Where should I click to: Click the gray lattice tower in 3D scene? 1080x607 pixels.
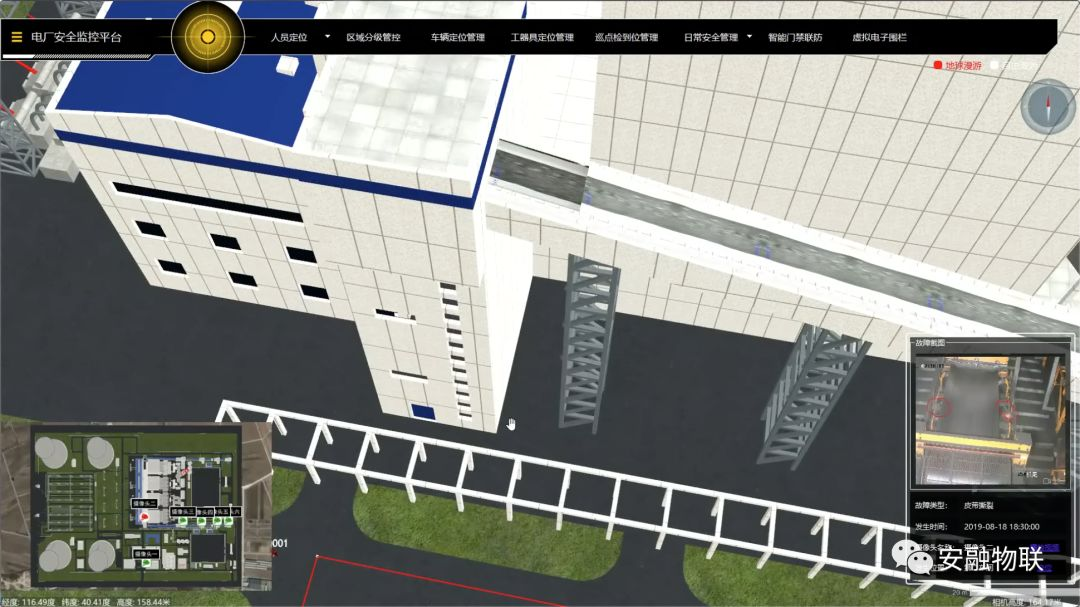point(593,340)
